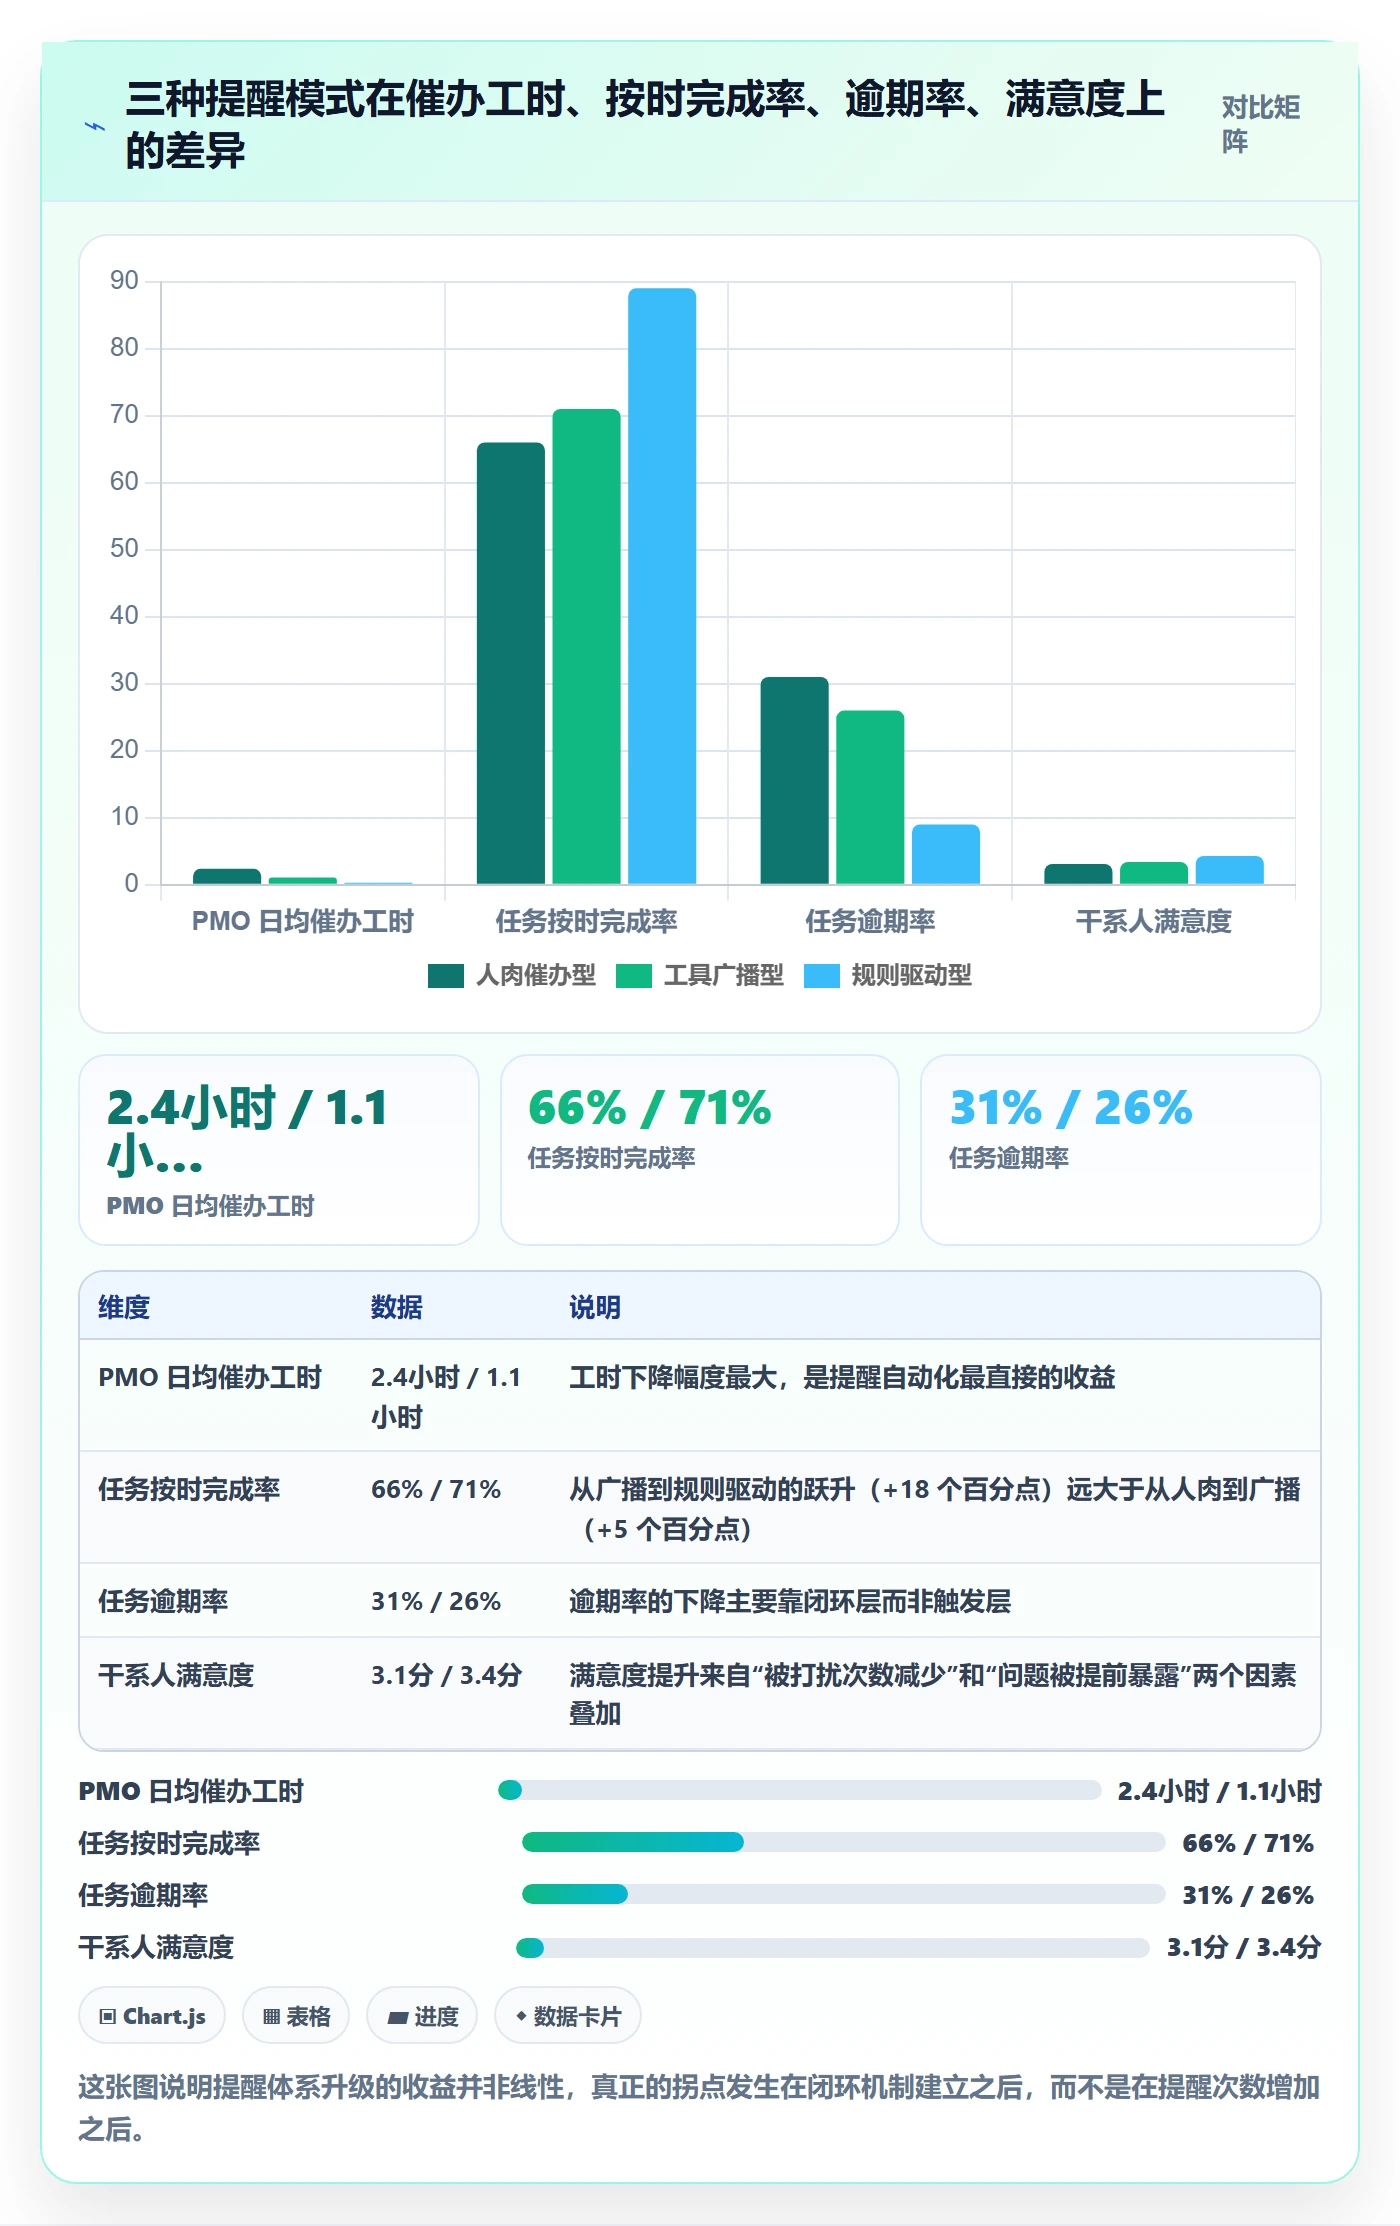Viewport: 1400px width, 2226px height.
Task: Click the summary paragraph at bottom
Action: coord(700,2108)
